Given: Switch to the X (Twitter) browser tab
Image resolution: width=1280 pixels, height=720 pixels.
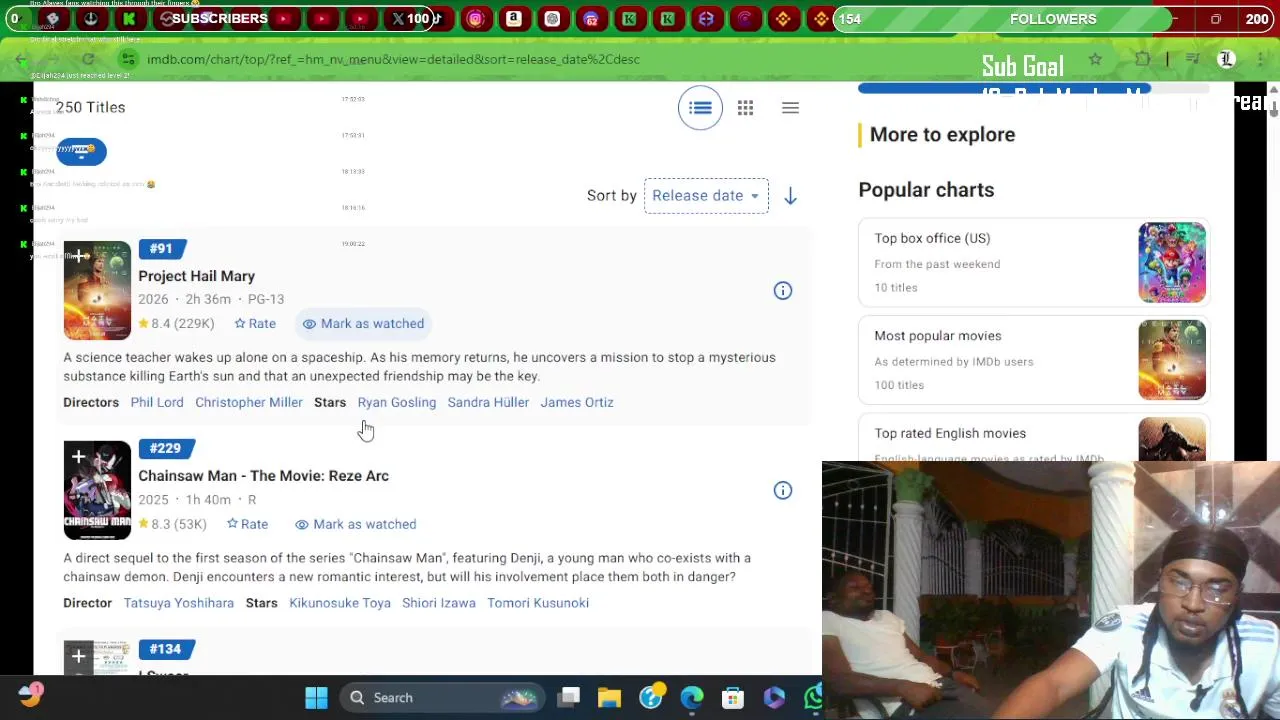Looking at the screenshot, I should pos(399,19).
